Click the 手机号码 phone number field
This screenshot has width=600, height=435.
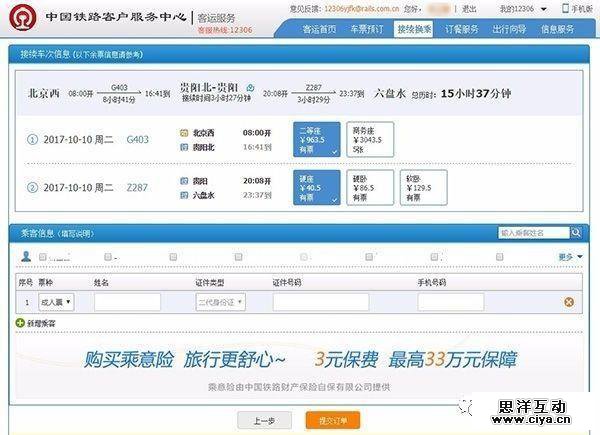(449, 301)
